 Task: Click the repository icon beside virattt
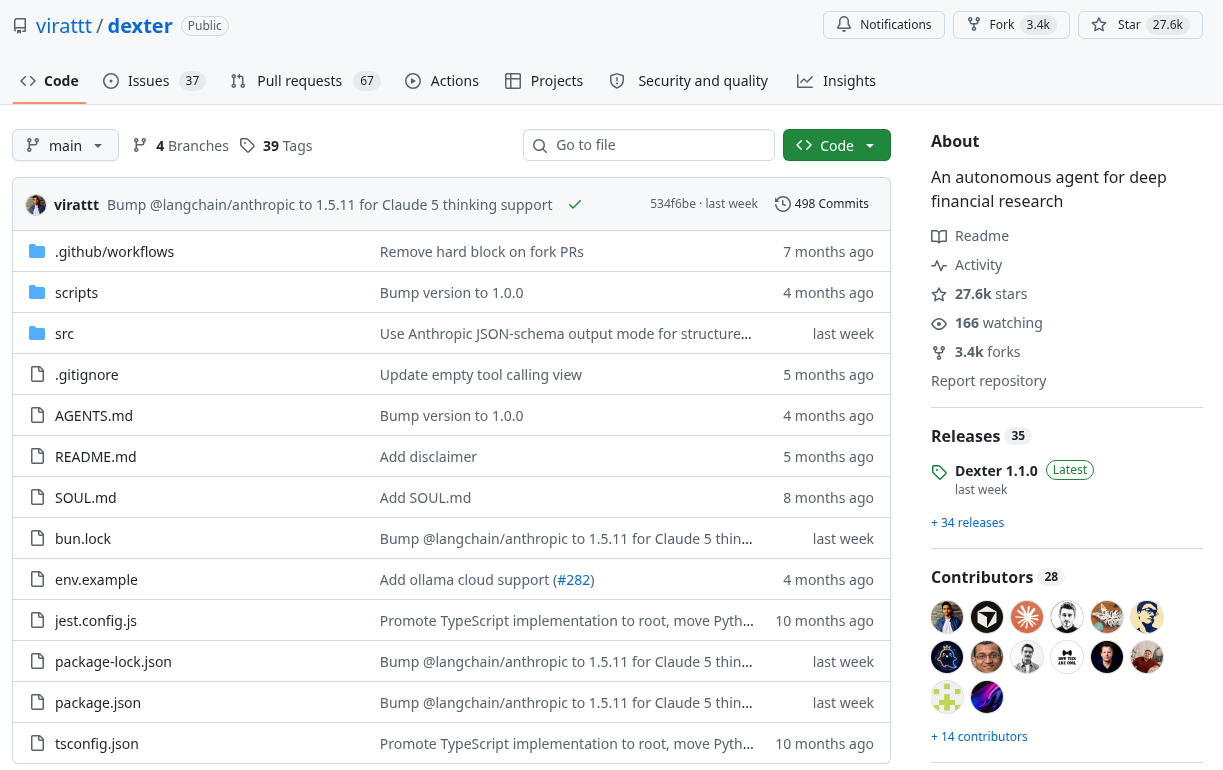point(20,26)
